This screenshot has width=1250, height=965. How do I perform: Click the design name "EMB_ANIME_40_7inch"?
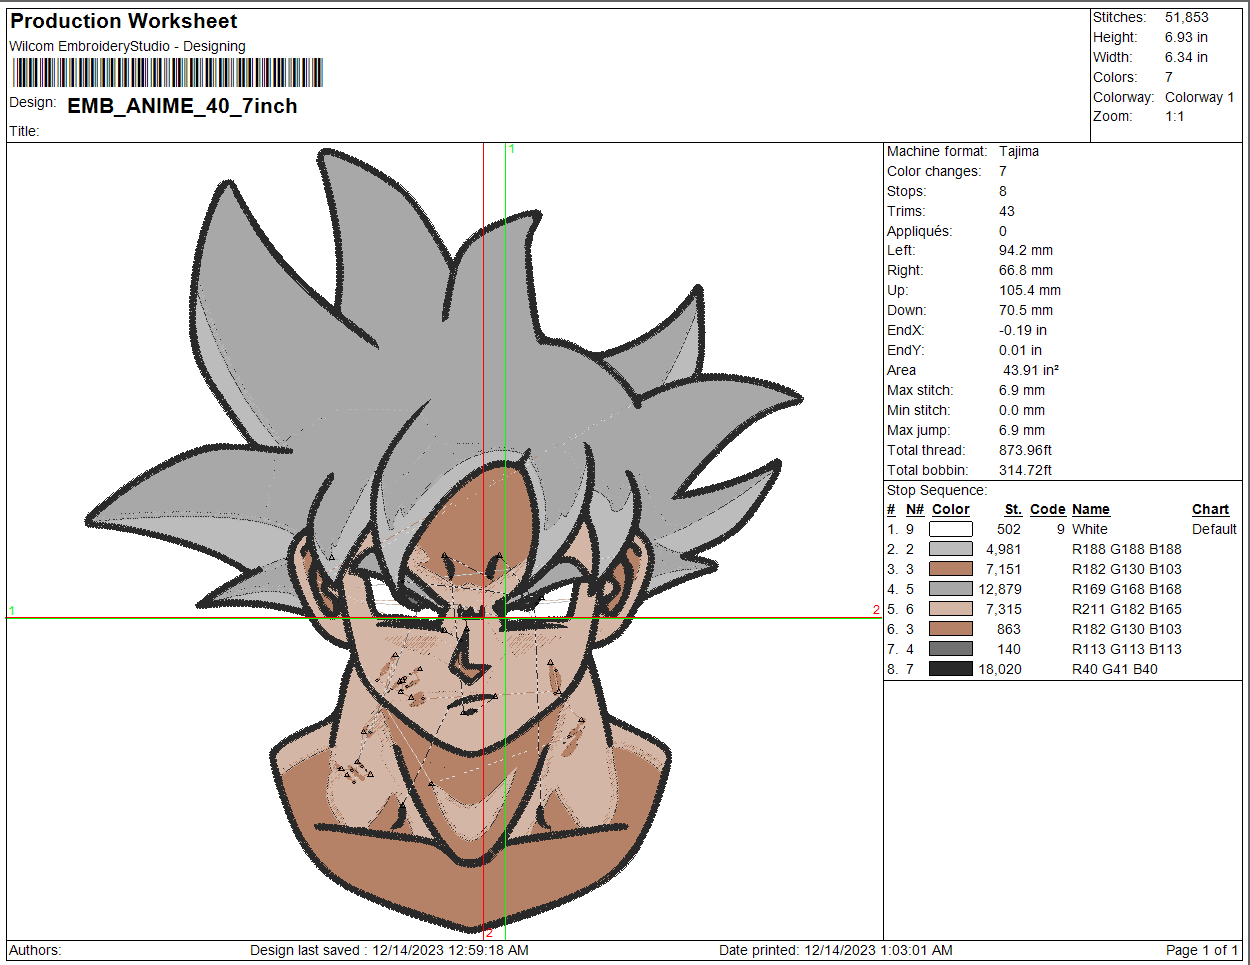tap(182, 106)
